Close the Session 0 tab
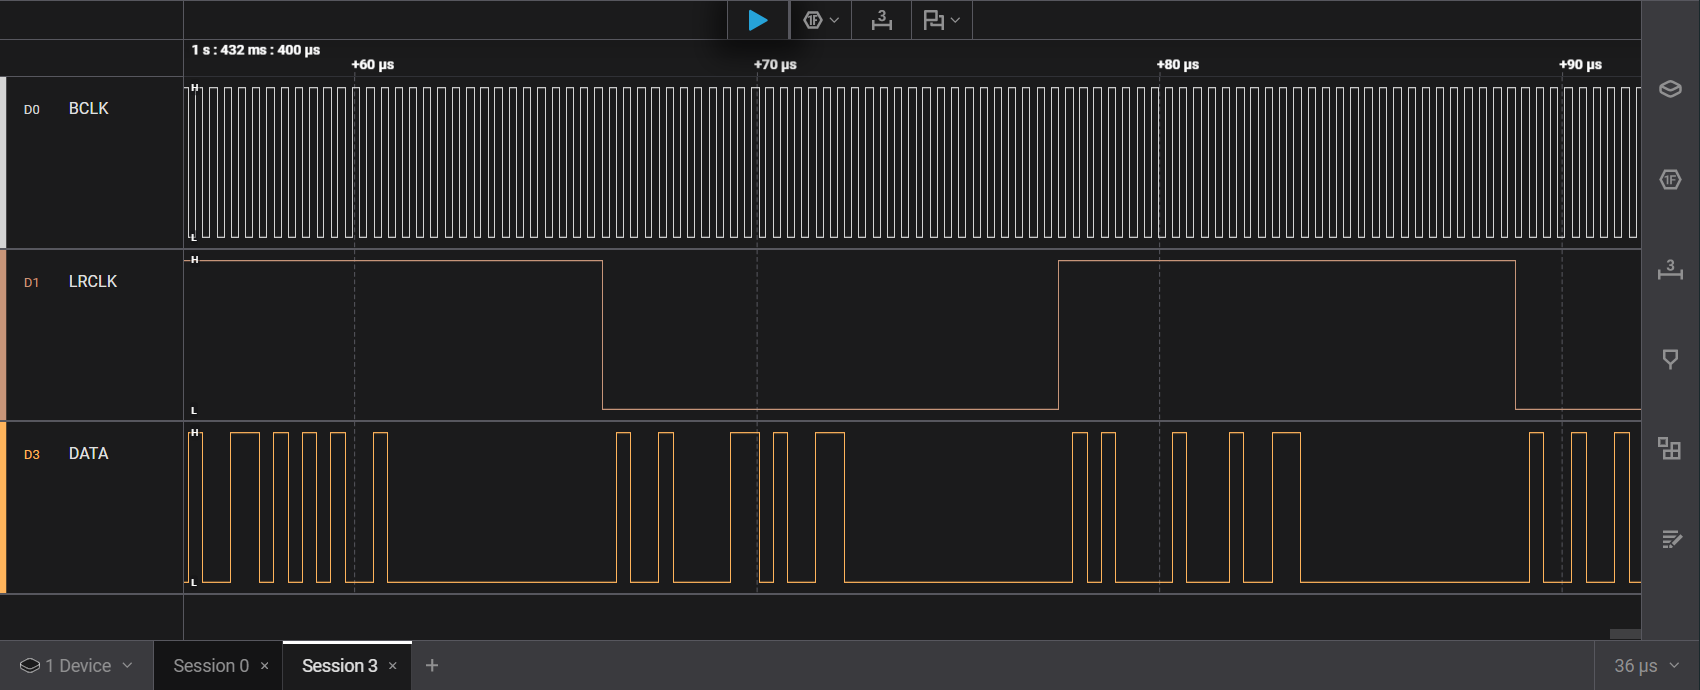 [x=265, y=666]
